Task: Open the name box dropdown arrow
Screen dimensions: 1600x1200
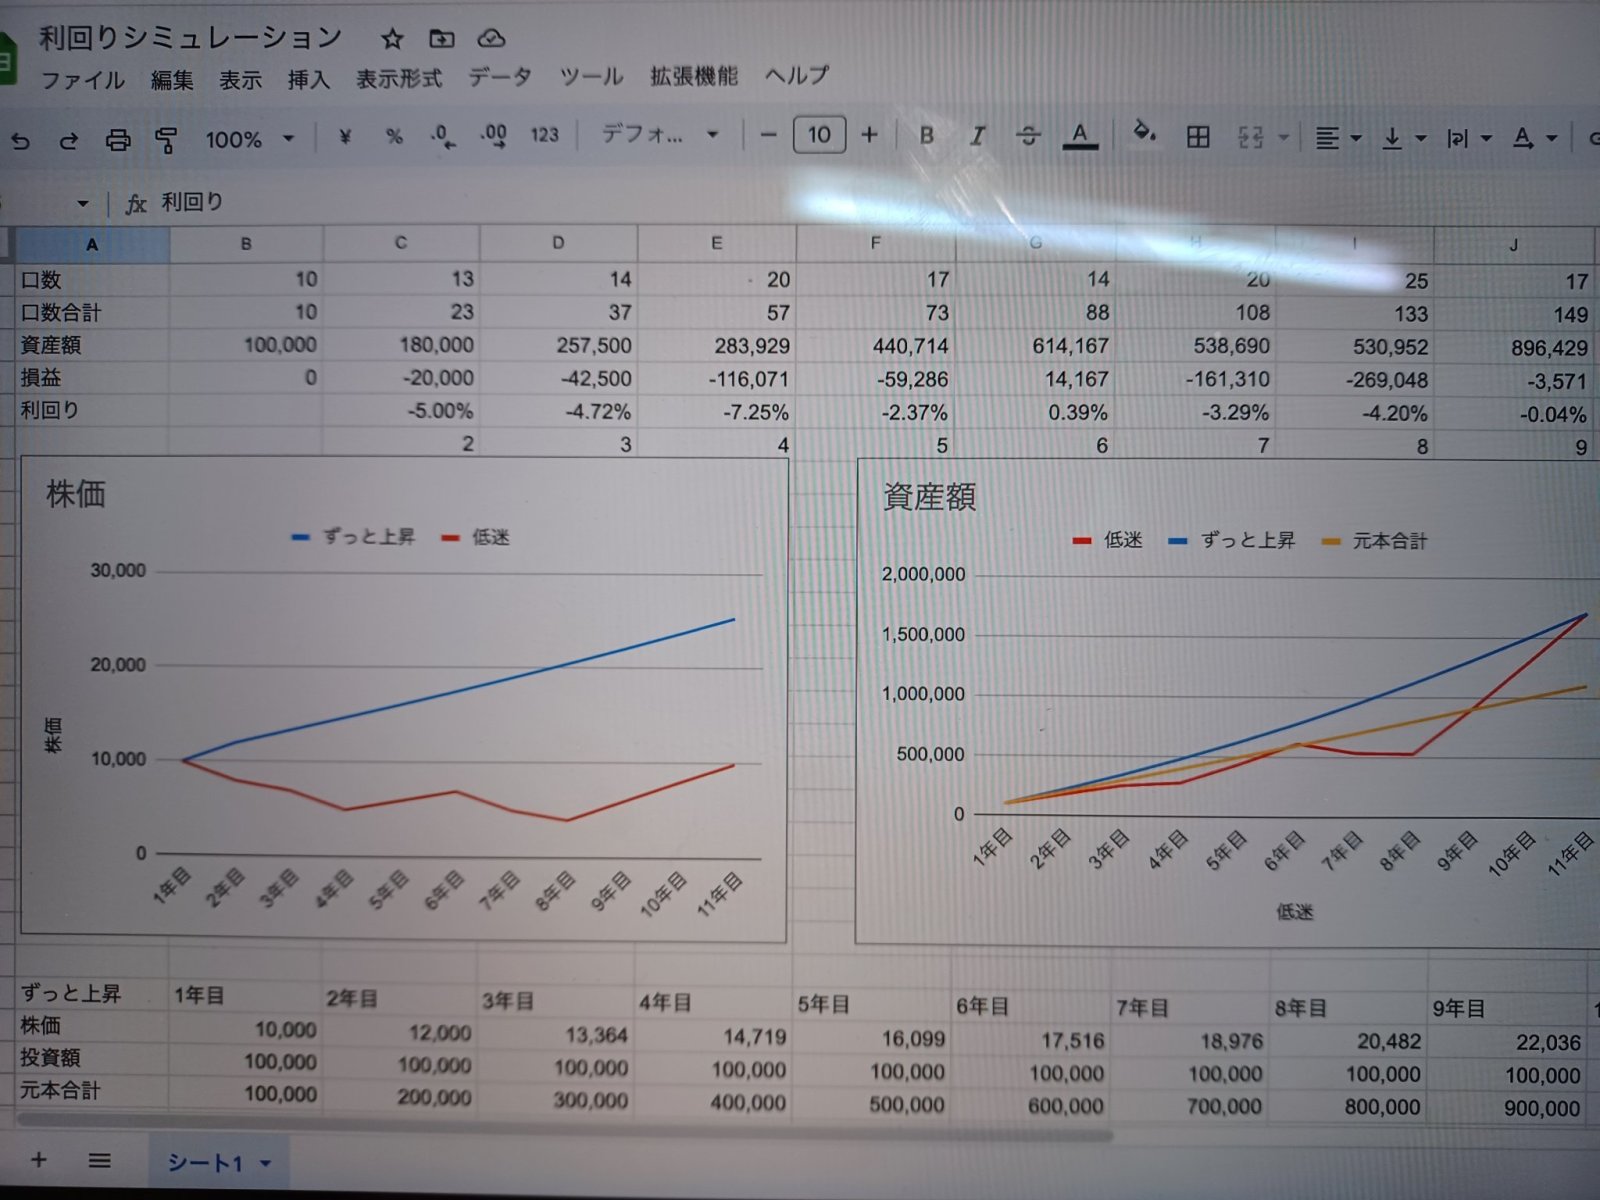Action: pos(83,204)
